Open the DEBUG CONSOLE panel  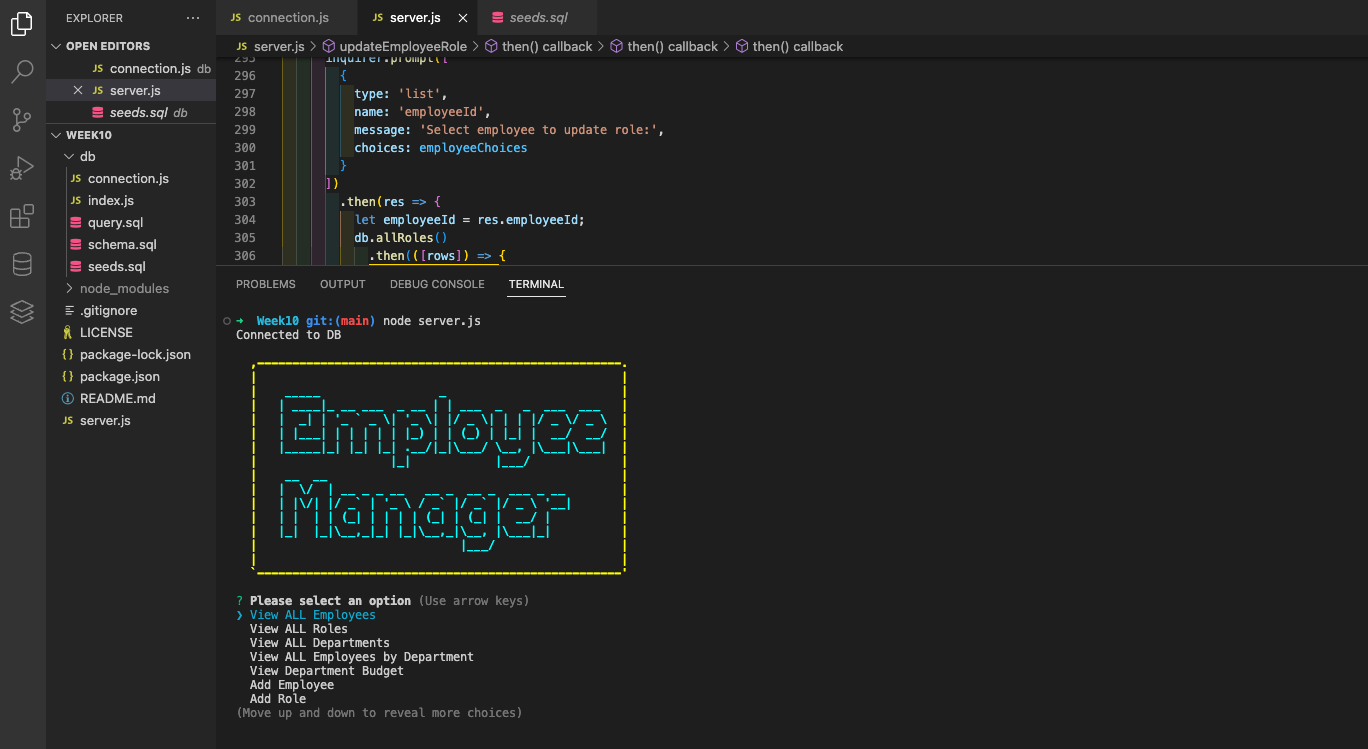[436, 284]
